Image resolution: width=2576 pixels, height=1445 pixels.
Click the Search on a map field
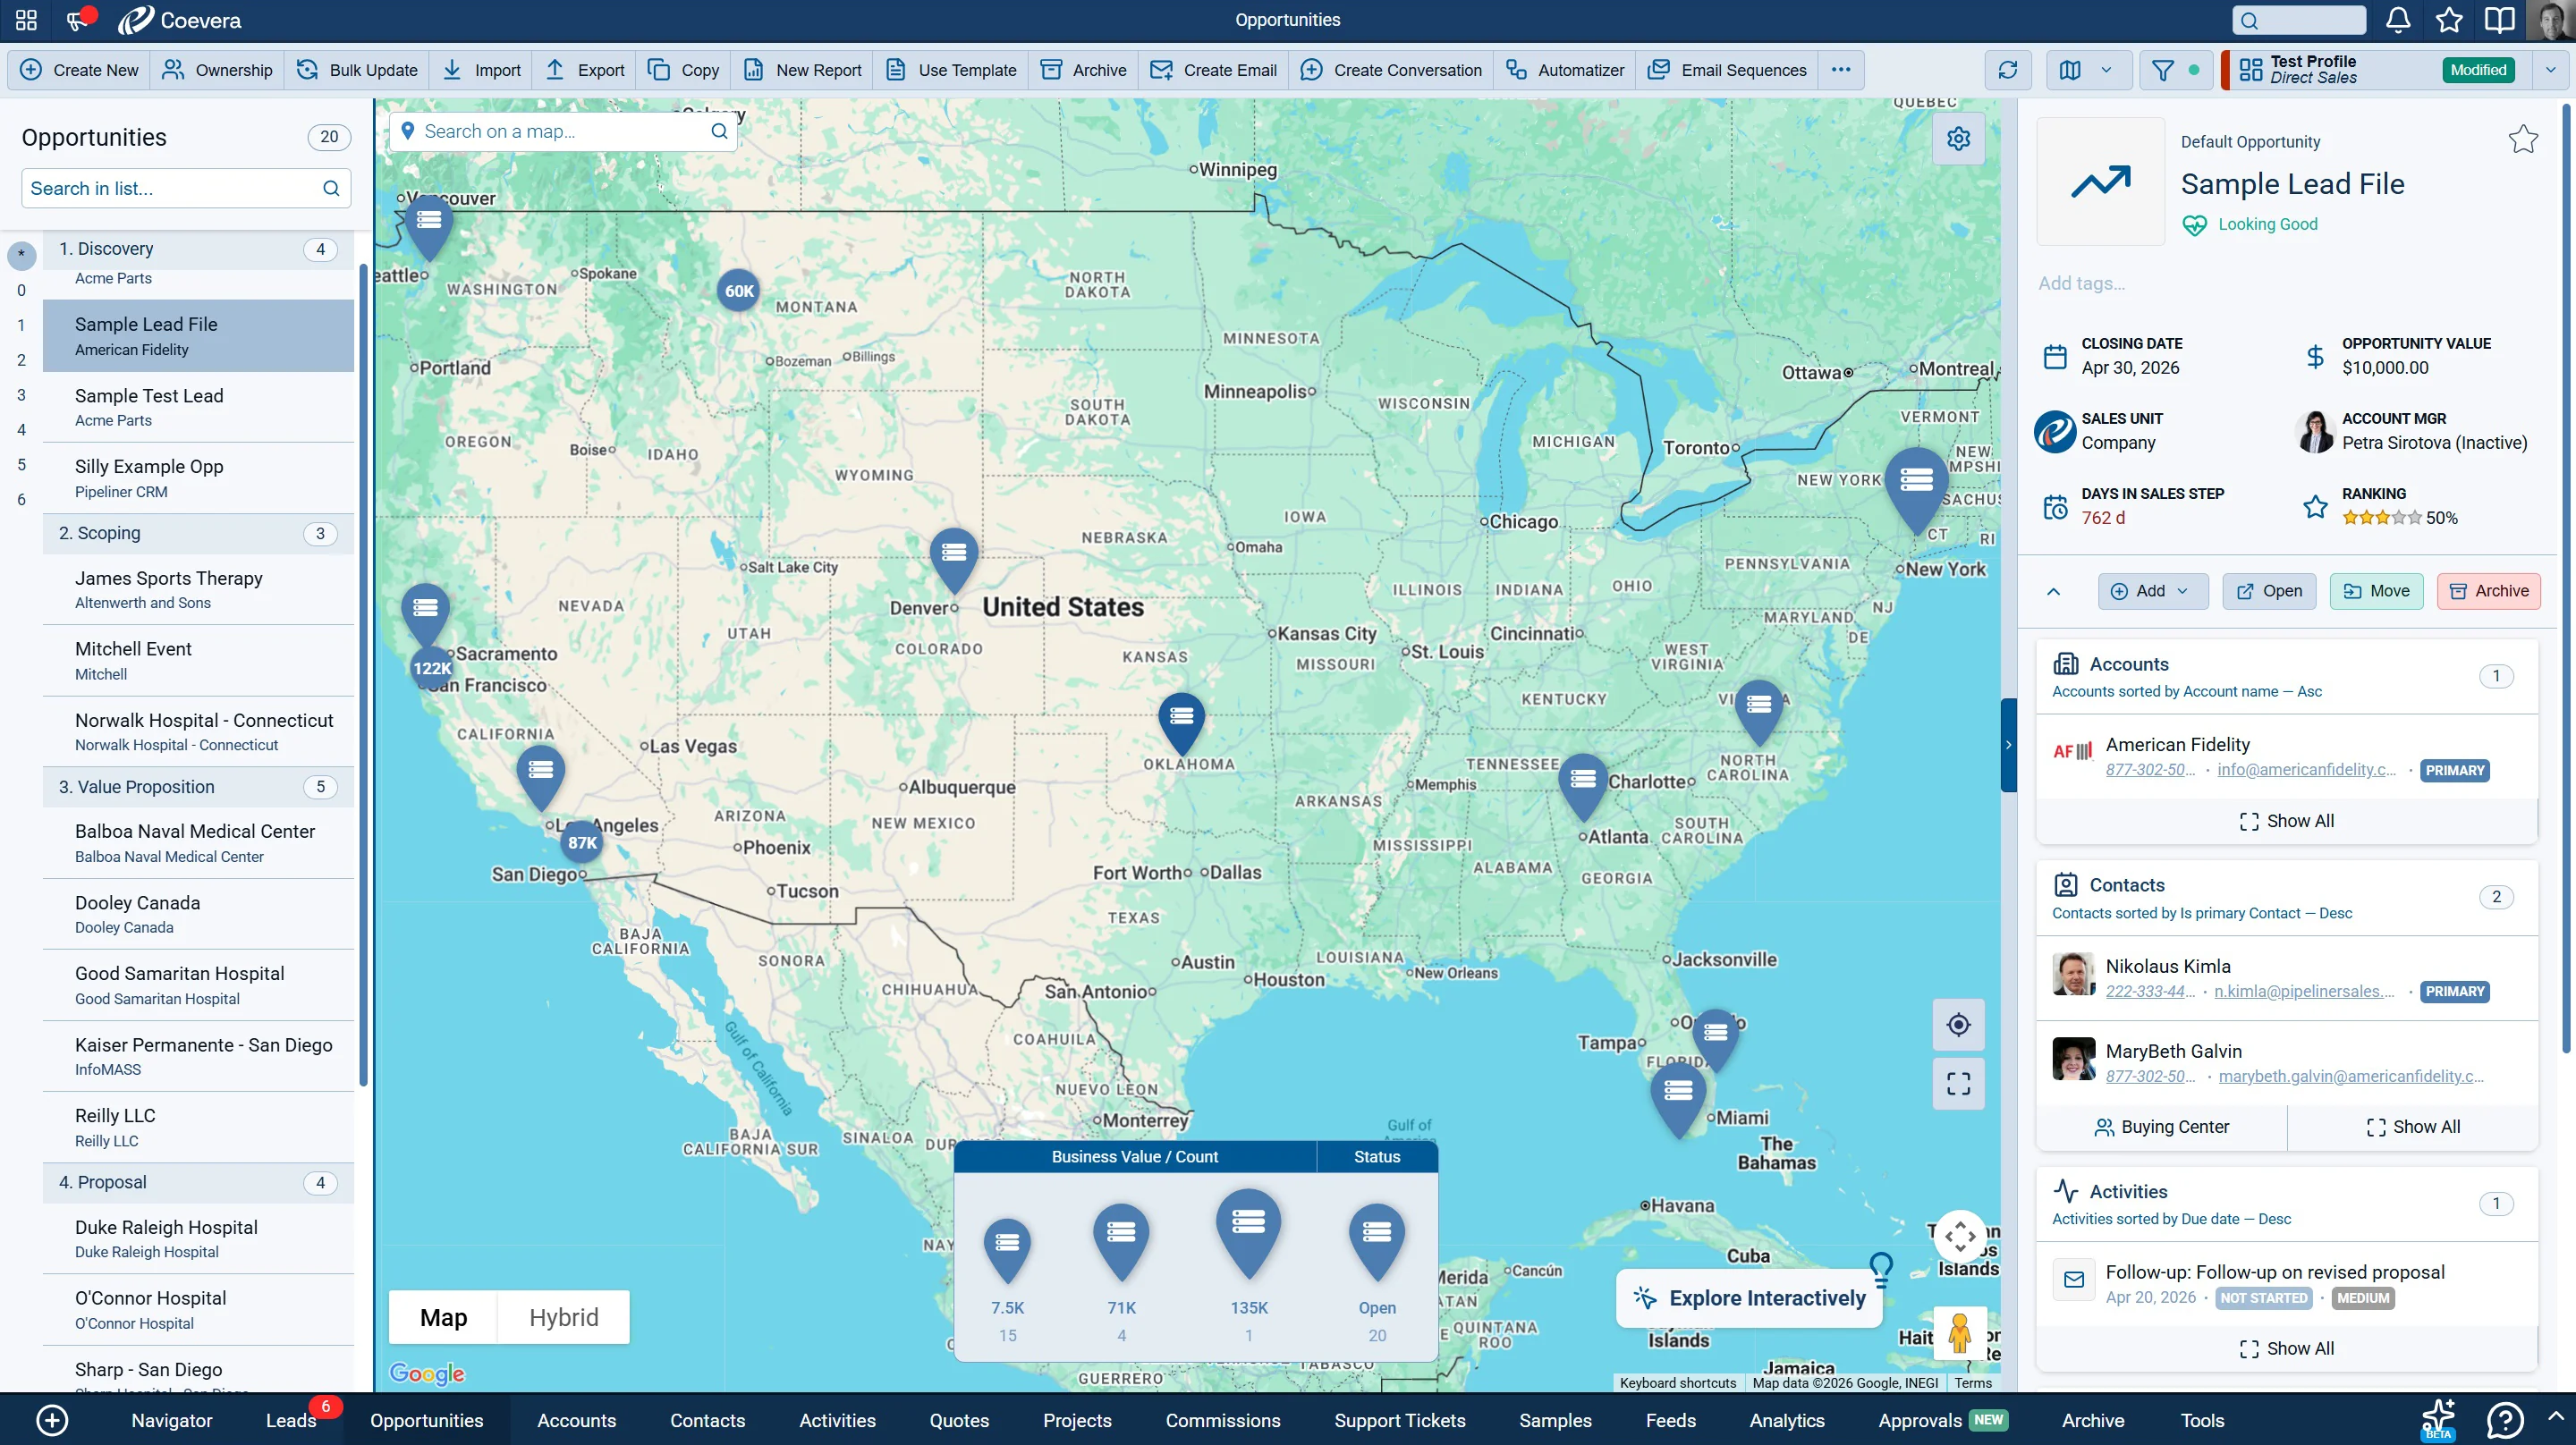[x=562, y=131]
